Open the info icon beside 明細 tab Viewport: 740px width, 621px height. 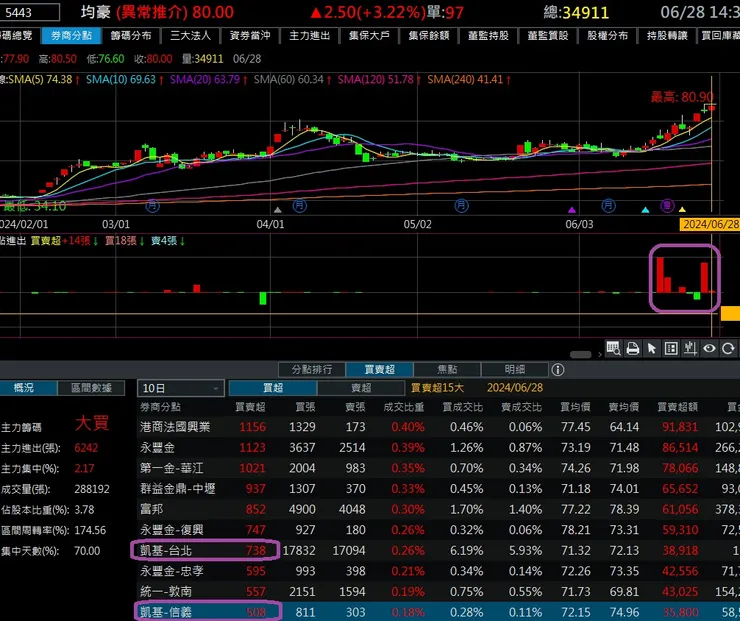557,369
